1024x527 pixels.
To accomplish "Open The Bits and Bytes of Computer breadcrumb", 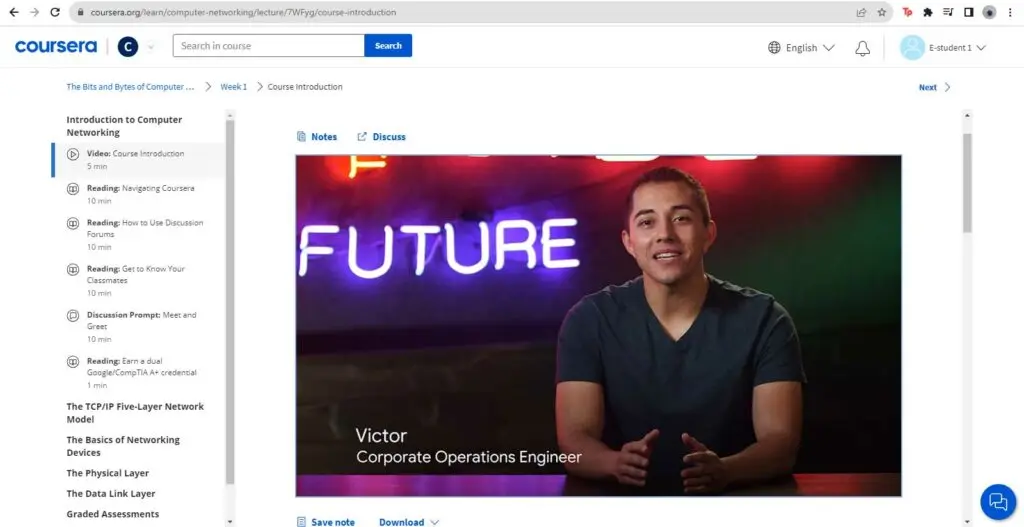I will click(131, 87).
